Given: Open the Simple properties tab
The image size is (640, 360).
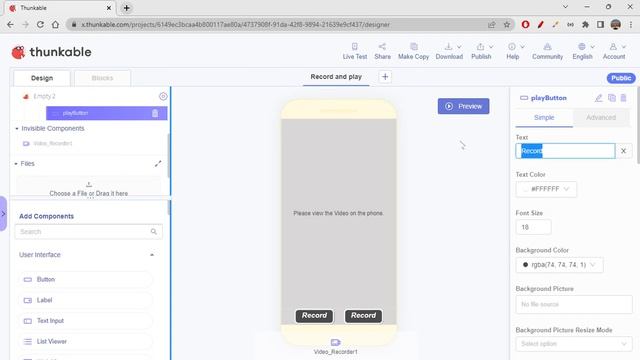Looking at the screenshot, I should tap(544, 118).
